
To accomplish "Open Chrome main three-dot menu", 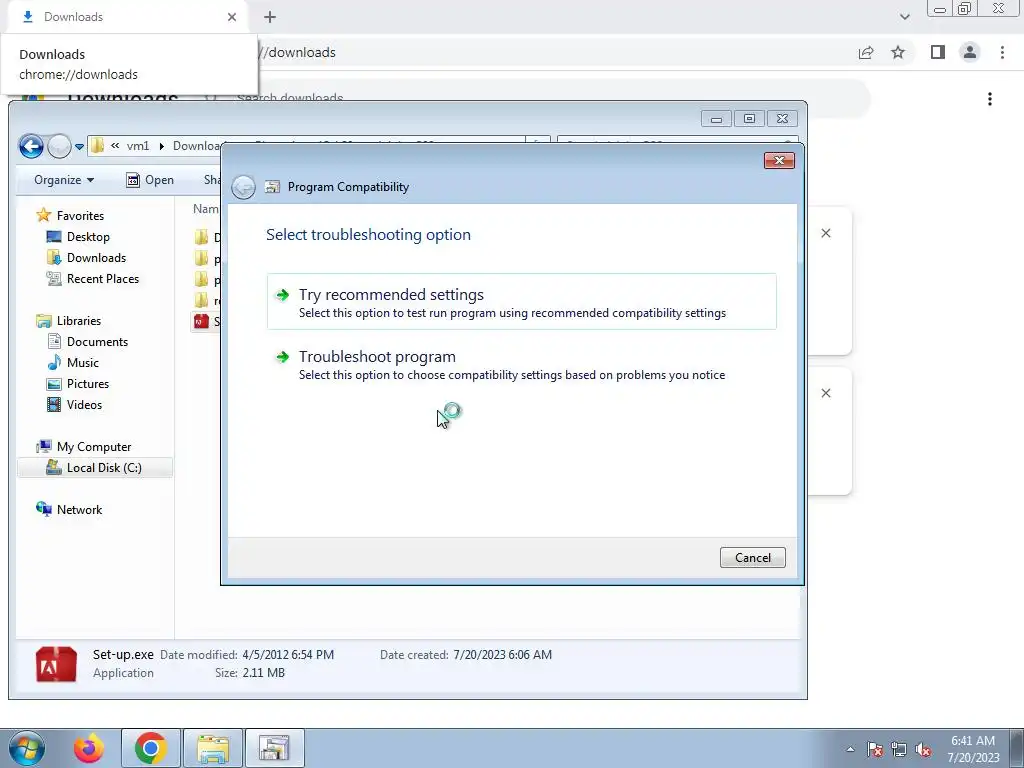I will [1002, 52].
